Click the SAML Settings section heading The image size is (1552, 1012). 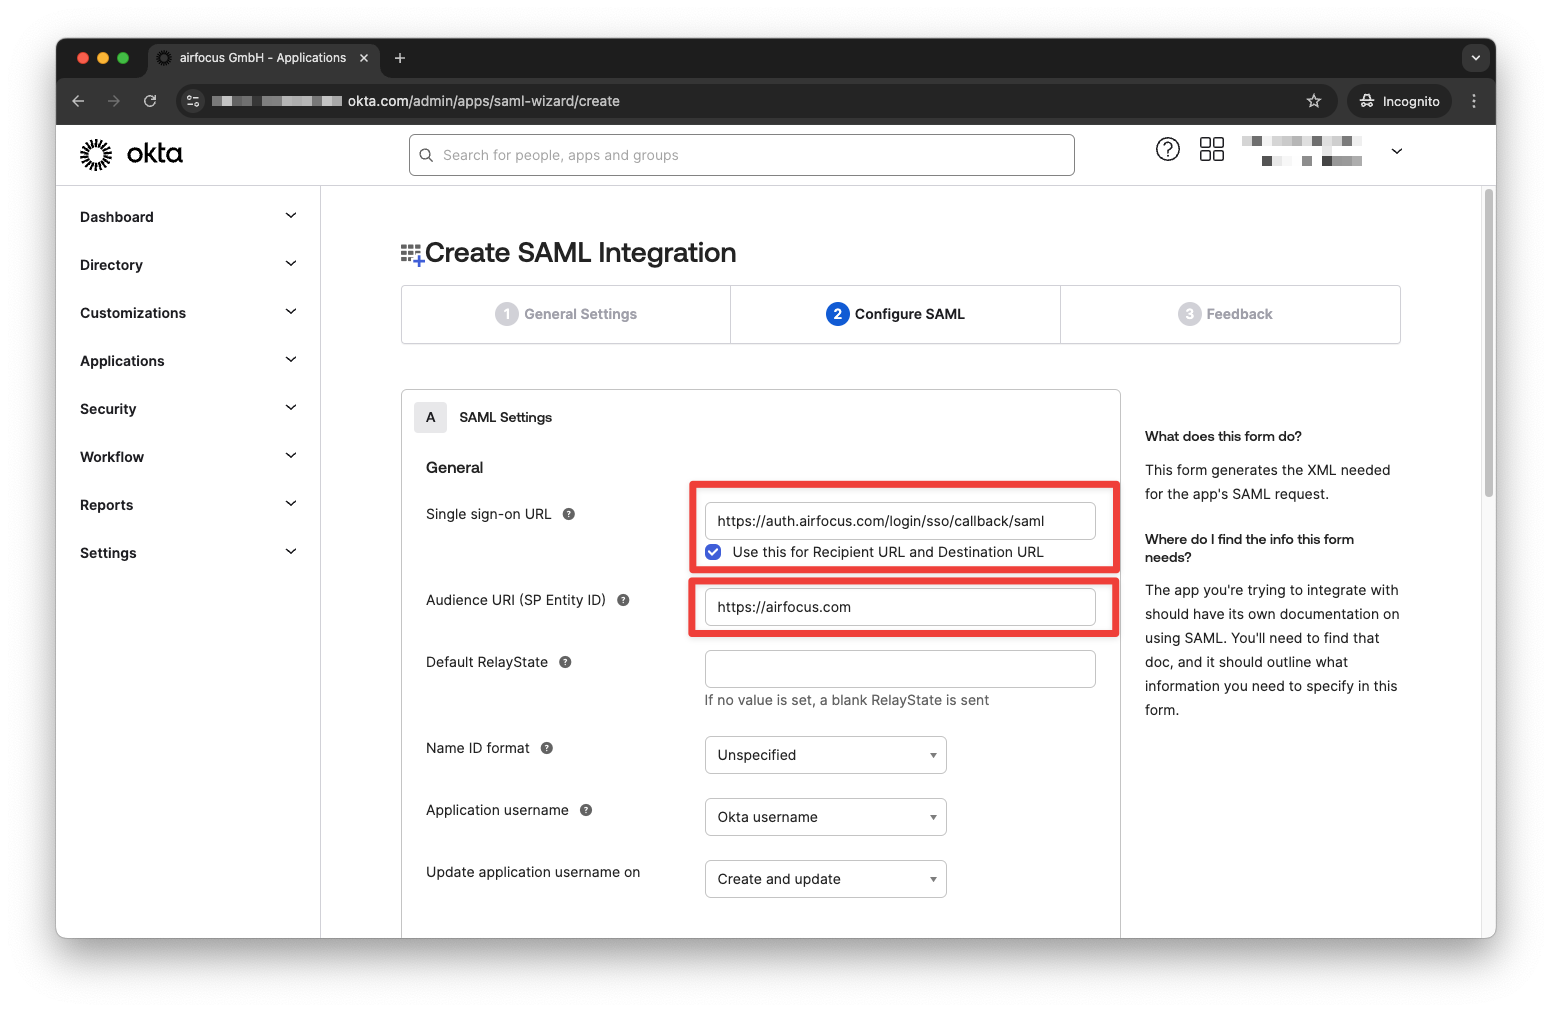coord(505,417)
